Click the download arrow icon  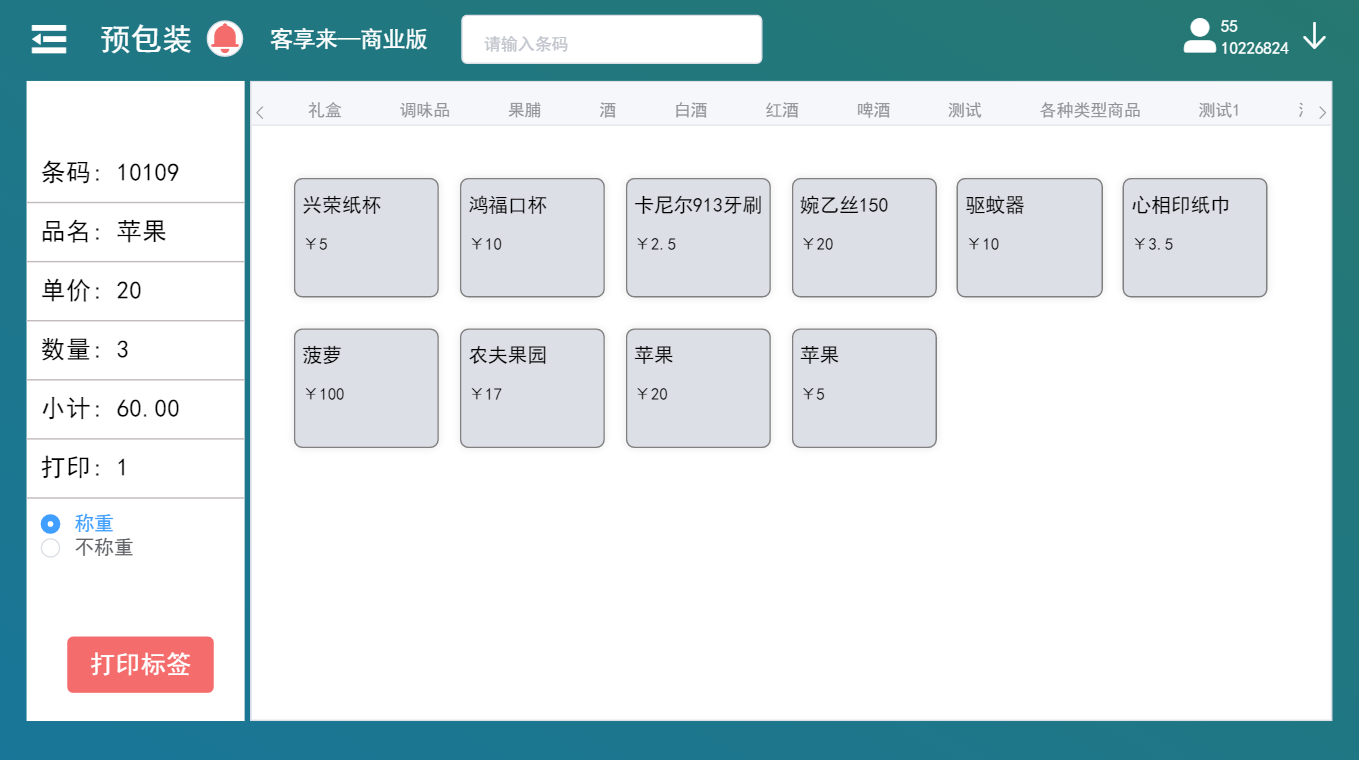coord(1314,37)
